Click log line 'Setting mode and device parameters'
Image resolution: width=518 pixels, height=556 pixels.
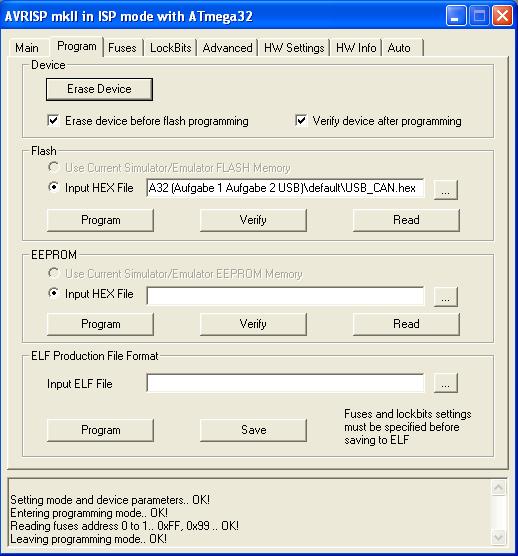pyautogui.click(x=110, y=500)
